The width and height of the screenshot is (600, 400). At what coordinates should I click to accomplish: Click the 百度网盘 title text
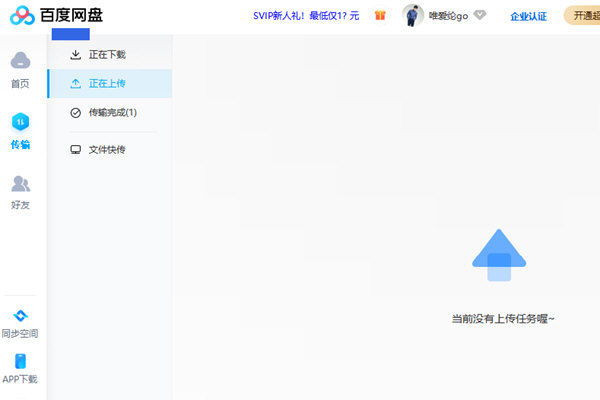72,15
